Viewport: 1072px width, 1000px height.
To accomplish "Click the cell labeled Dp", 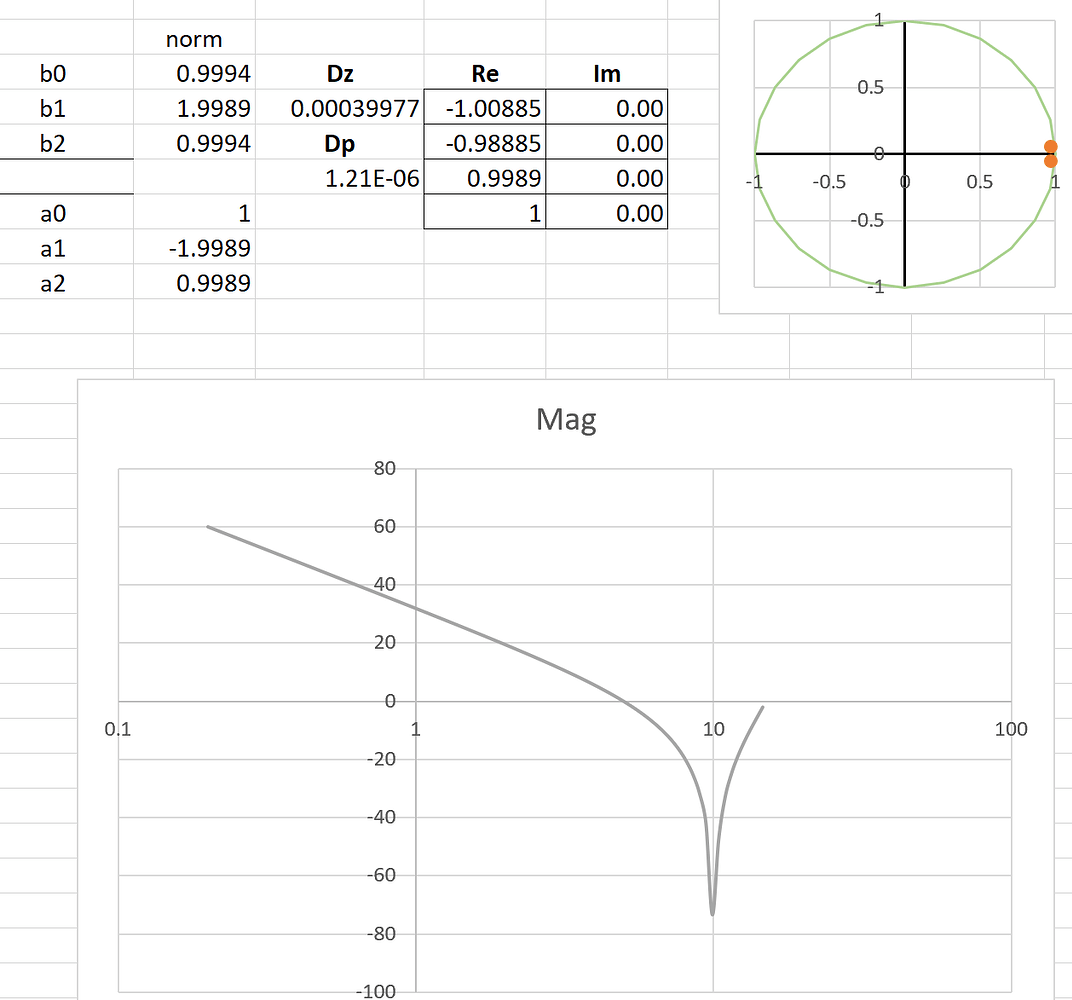I will tap(340, 141).
